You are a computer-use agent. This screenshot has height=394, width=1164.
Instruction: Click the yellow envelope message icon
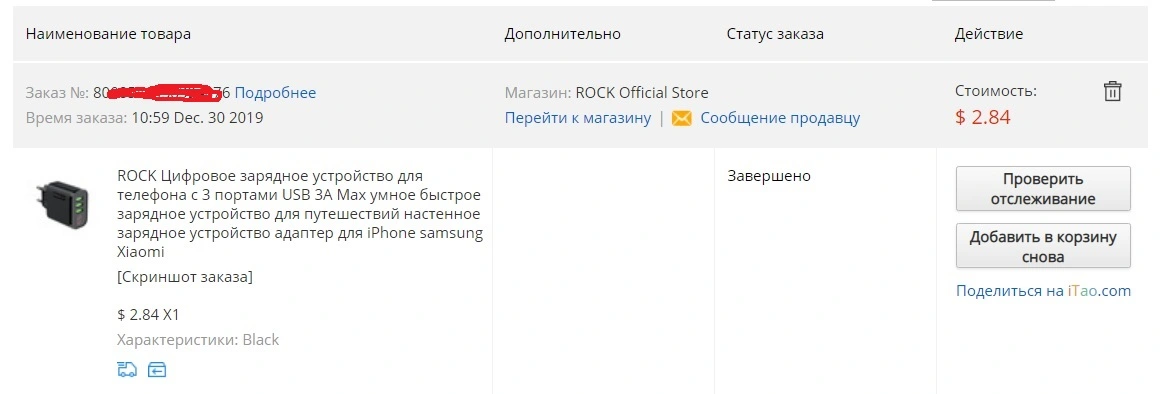(x=681, y=118)
